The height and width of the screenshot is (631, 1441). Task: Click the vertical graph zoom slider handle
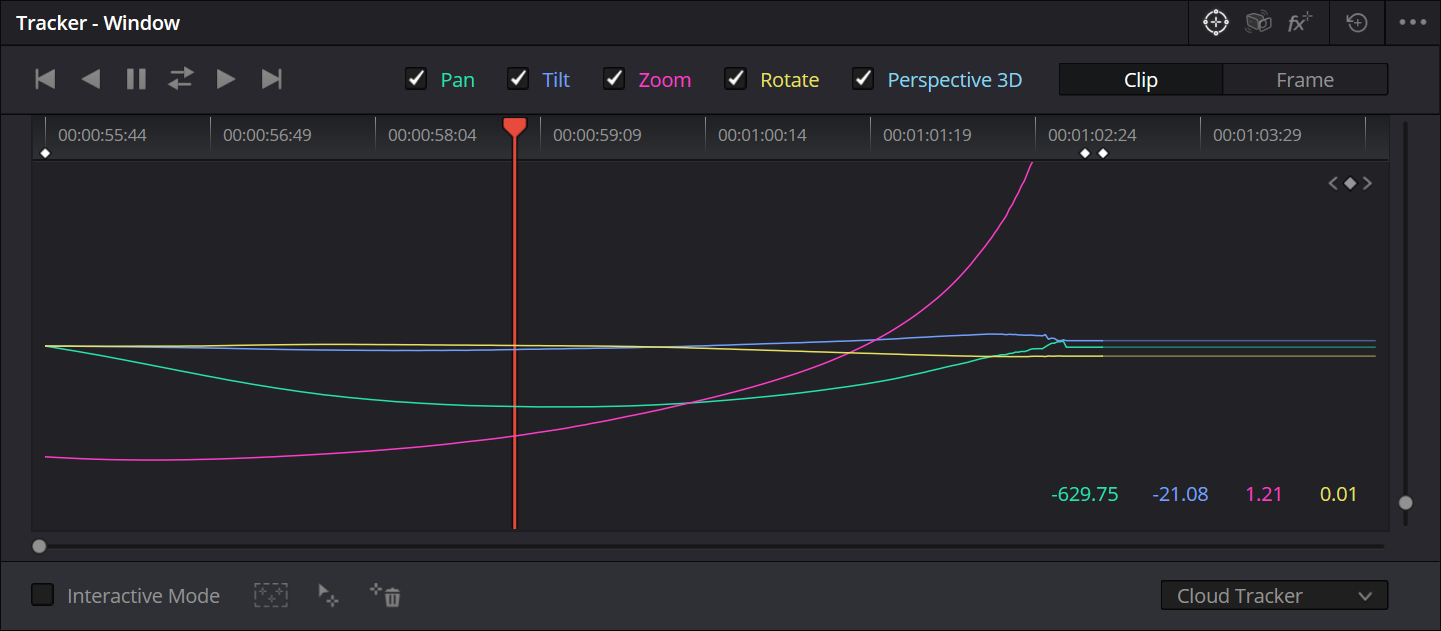[x=1405, y=503]
